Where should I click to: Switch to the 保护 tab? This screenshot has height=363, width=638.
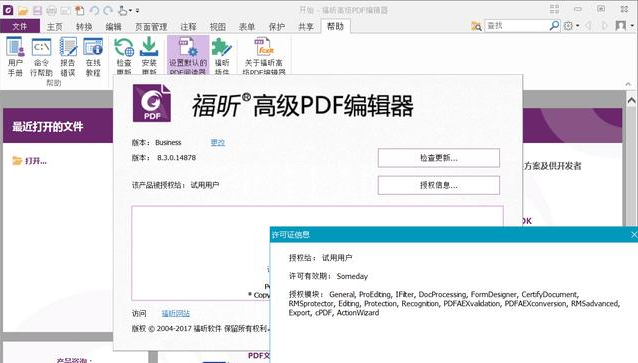277,27
